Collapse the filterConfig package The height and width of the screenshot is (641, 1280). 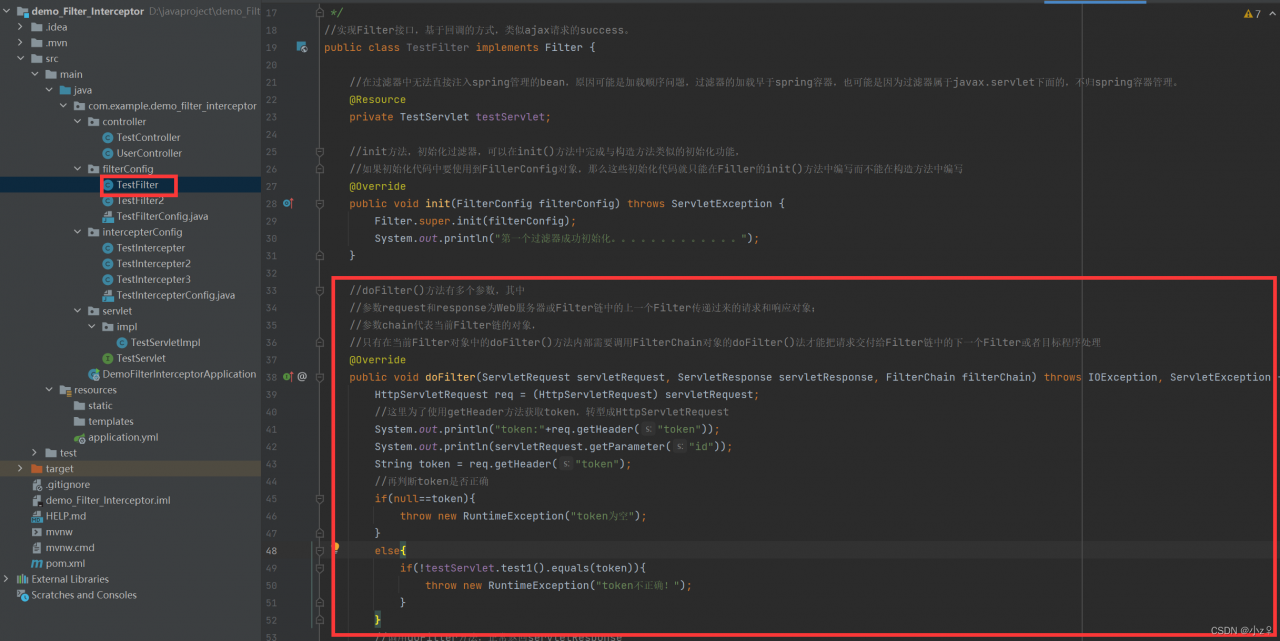[79, 169]
